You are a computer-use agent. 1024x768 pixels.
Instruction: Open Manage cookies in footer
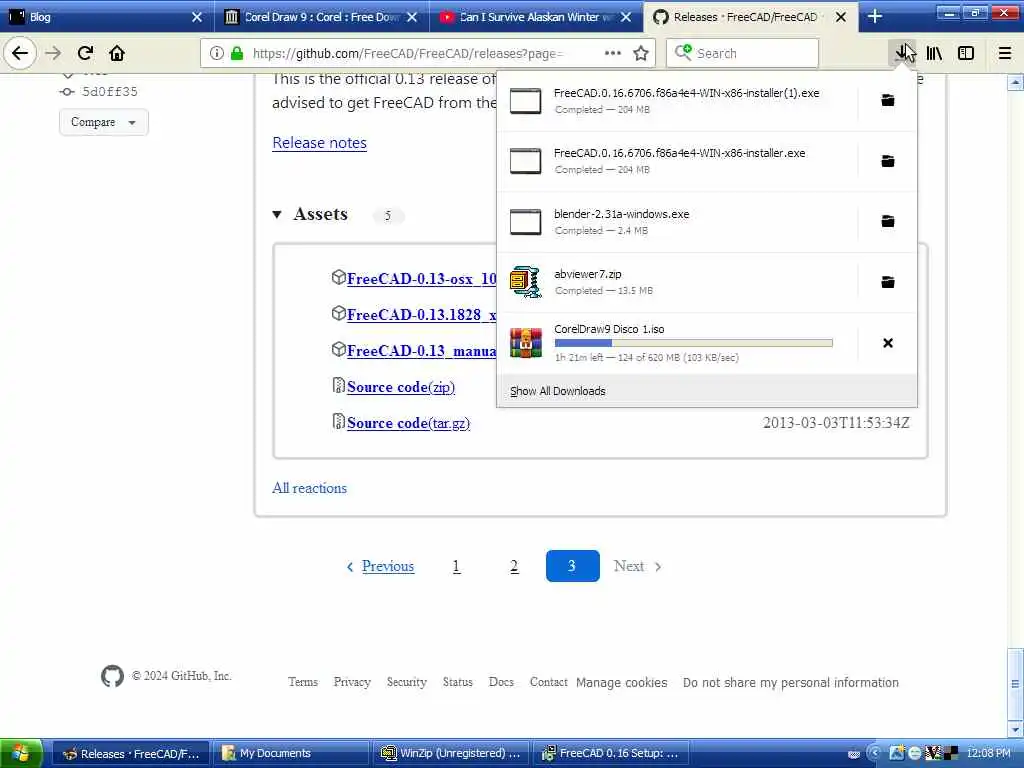point(622,682)
